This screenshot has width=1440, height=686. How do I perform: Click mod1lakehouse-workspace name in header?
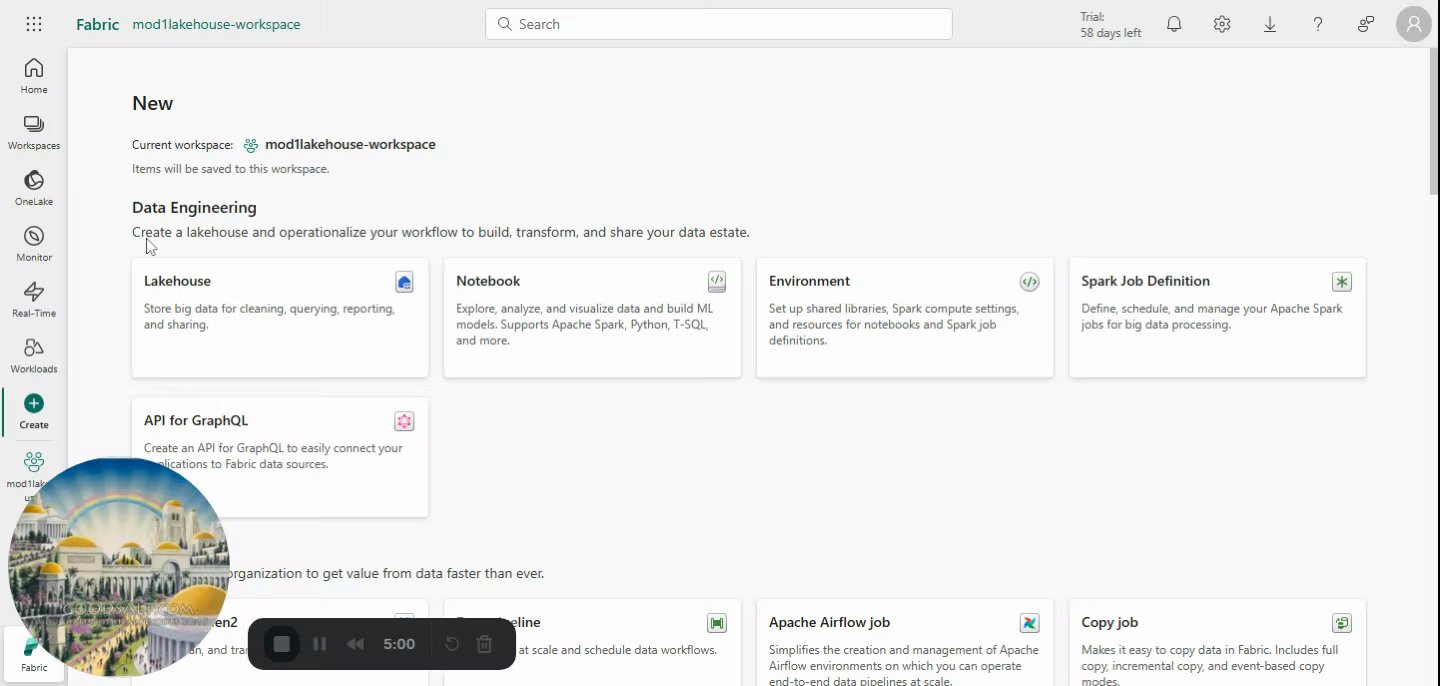click(x=216, y=24)
